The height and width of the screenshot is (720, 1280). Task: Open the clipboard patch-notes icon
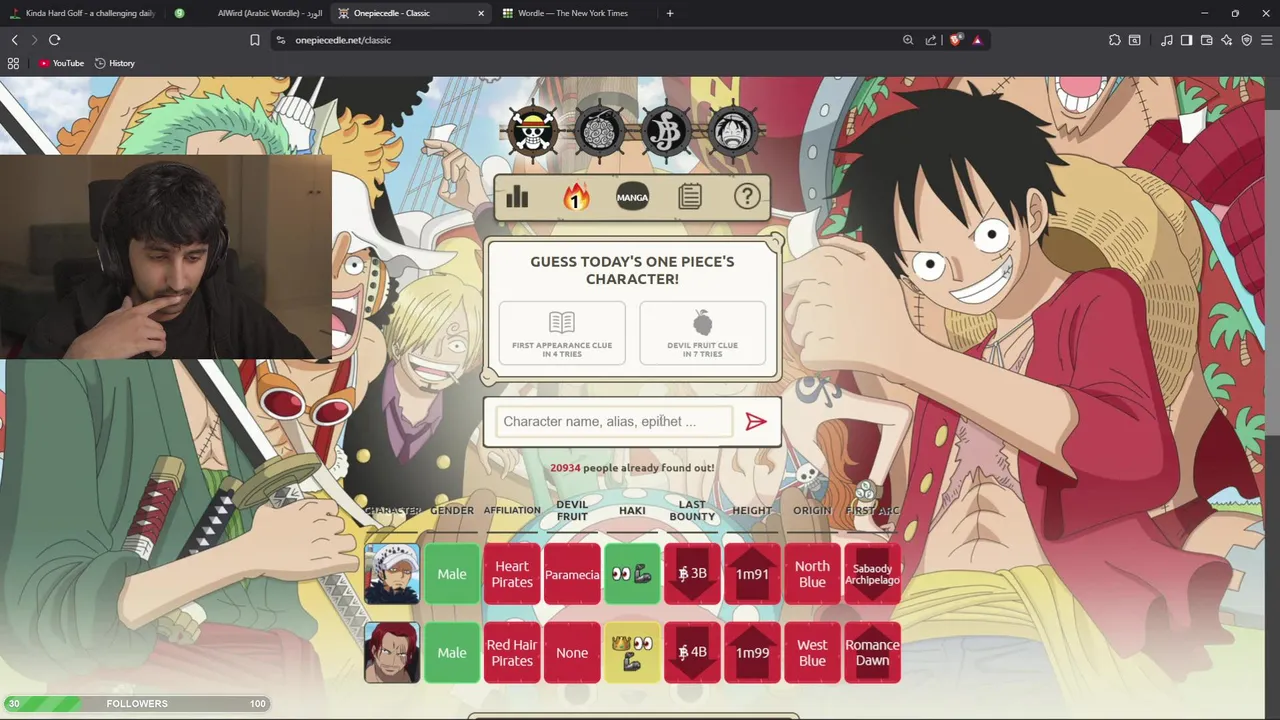690,197
